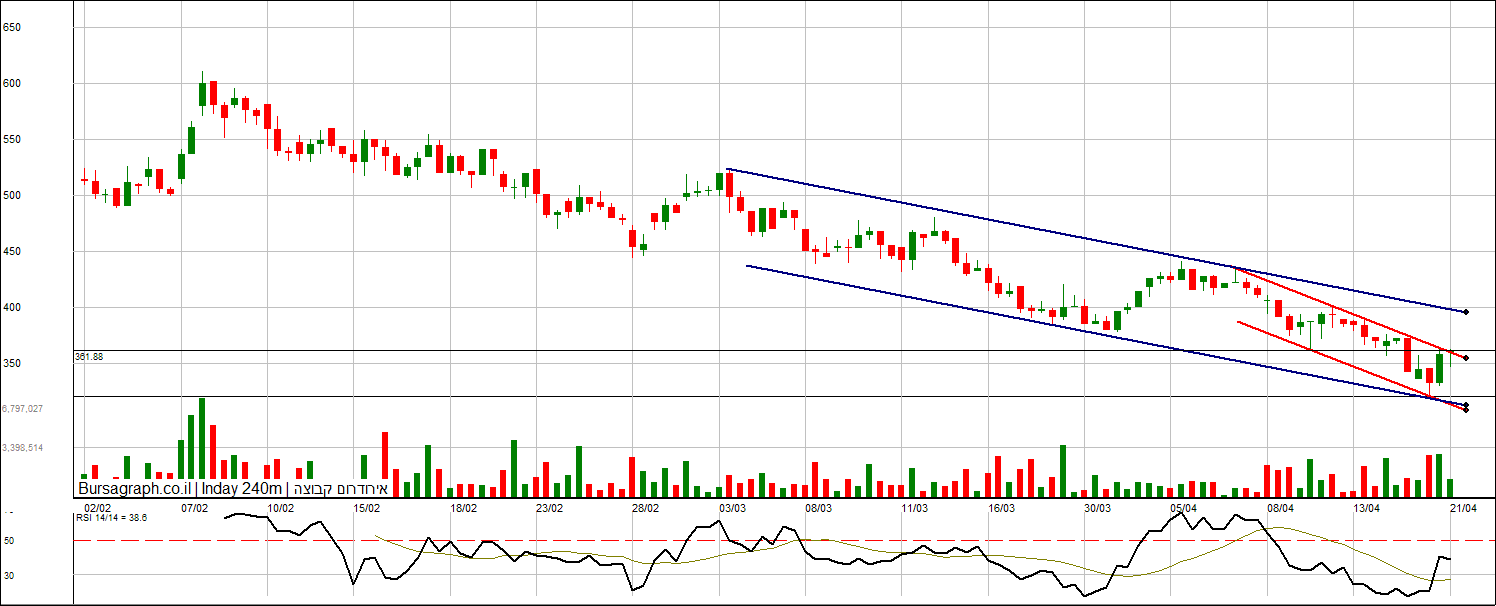Screen dimensions: 1496x606
Task: Select the 23/02 date label
Action: pyautogui.click(x=549, y=508)
